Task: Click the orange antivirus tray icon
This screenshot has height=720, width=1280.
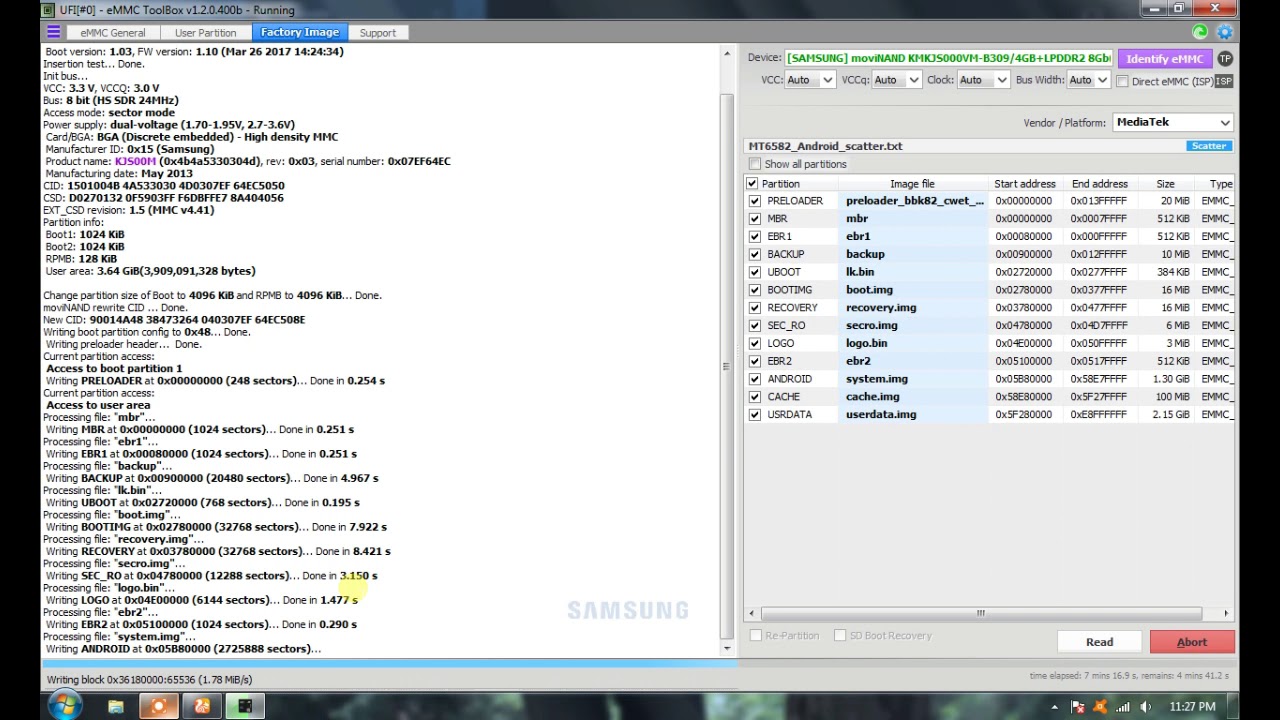Action: pyautogui.click(x=1100, y=707)
